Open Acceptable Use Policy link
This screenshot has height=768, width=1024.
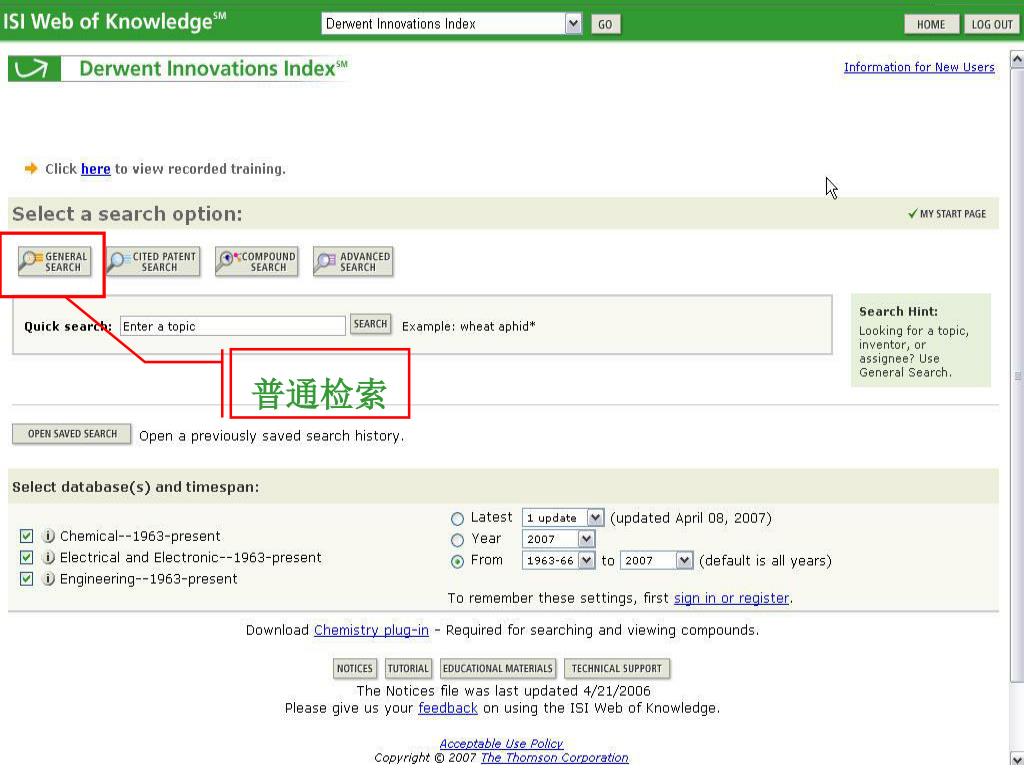501,743
